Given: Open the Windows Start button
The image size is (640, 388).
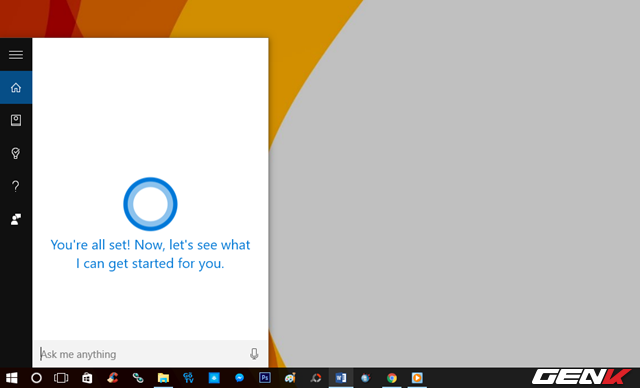Looking at the screenshot, I should click(12, 378).
